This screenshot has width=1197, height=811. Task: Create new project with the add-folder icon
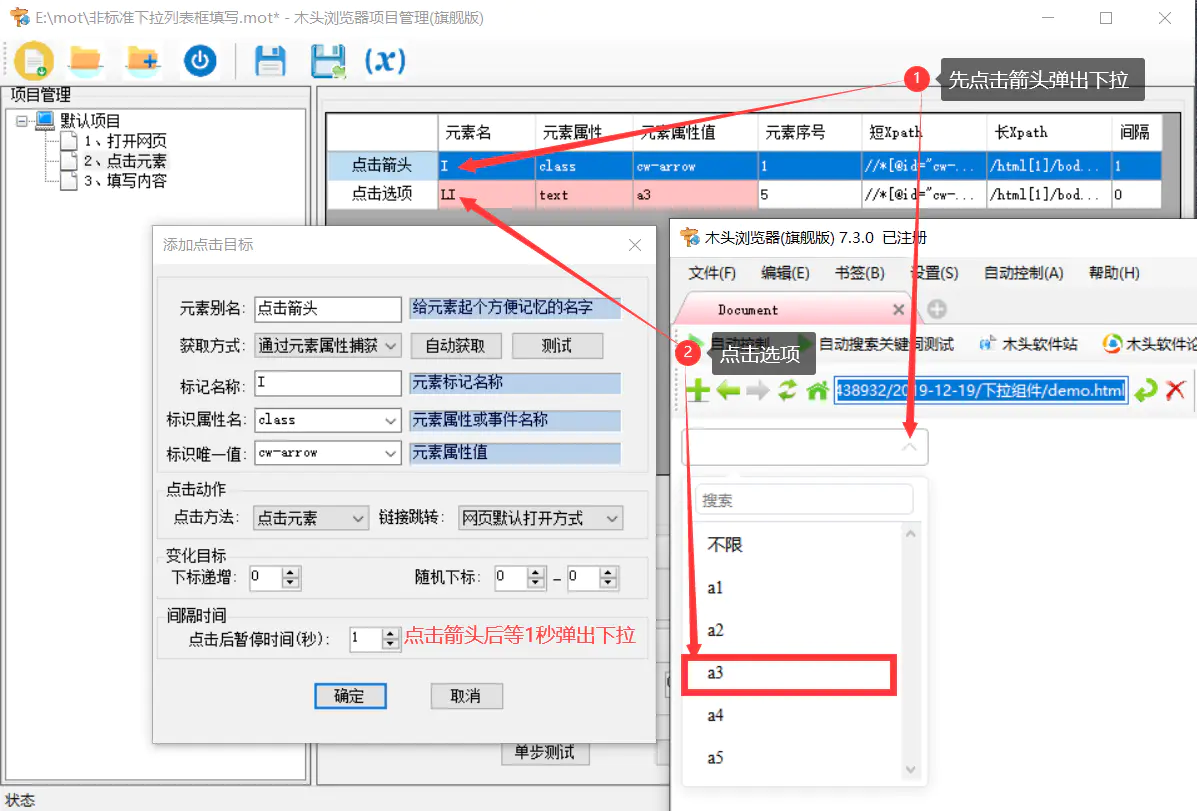click(x=141, y=60)
